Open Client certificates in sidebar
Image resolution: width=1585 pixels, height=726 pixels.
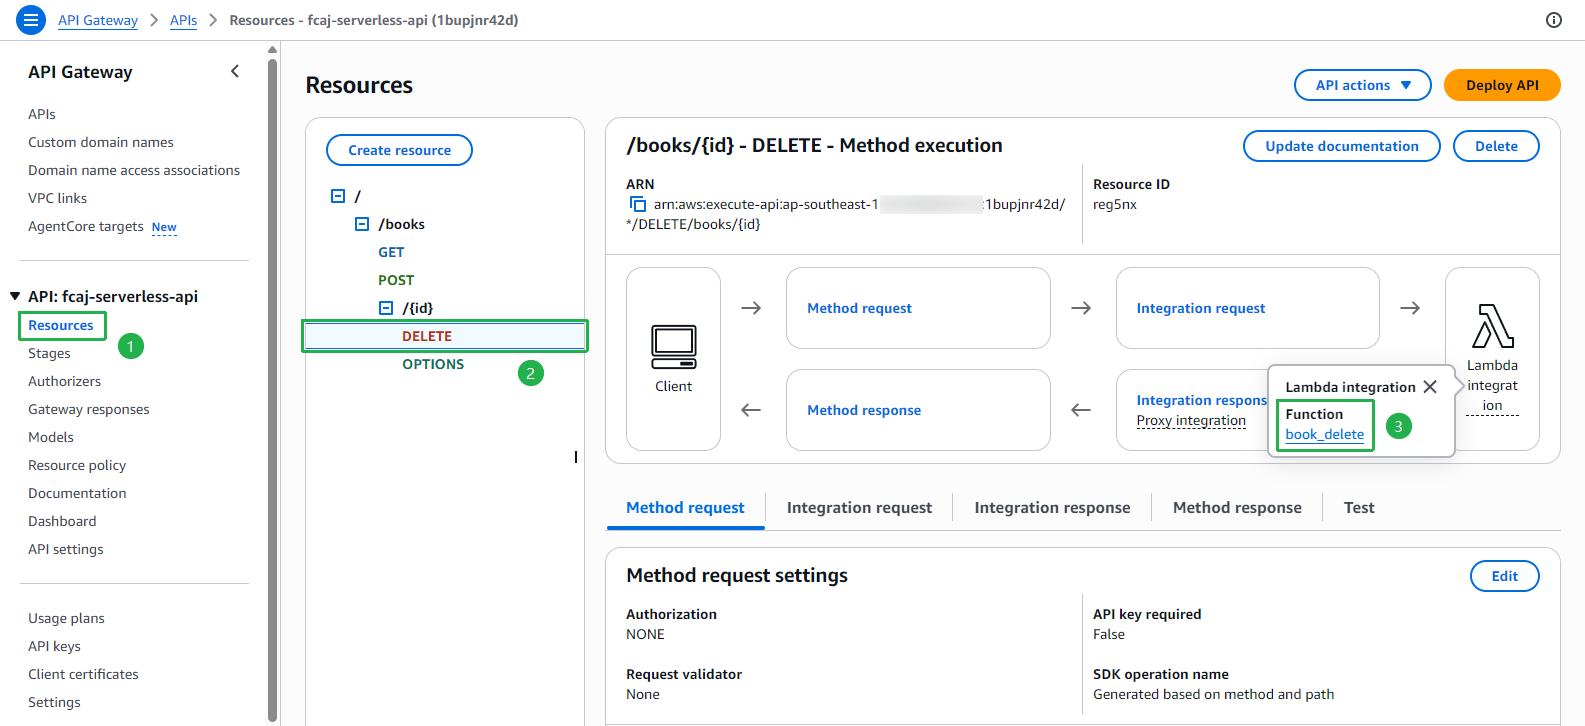[83, 674]
